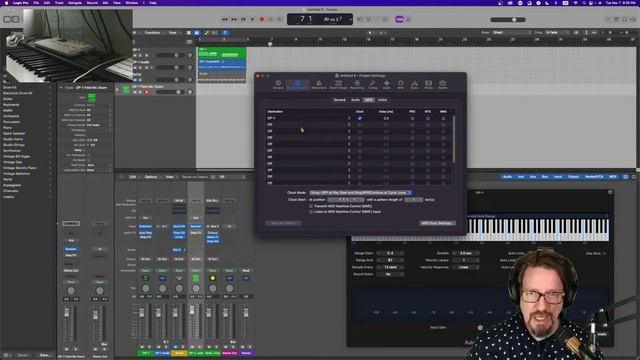Switch to the General synchronization tab
Image resolution: width=640 pixels, height=360 pixels.
(x=339, y=100)
